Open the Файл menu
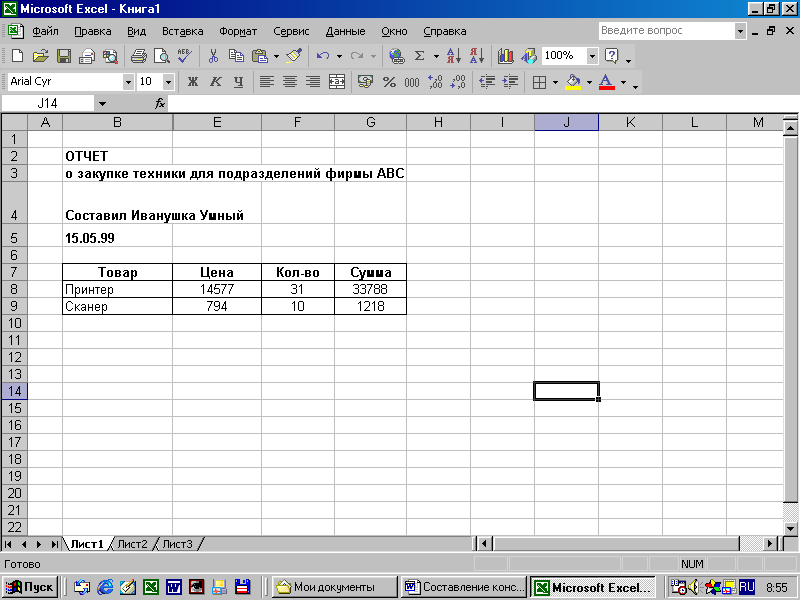Image resolution: width=800 pixels, height=600 pixels. coord(45,31)
